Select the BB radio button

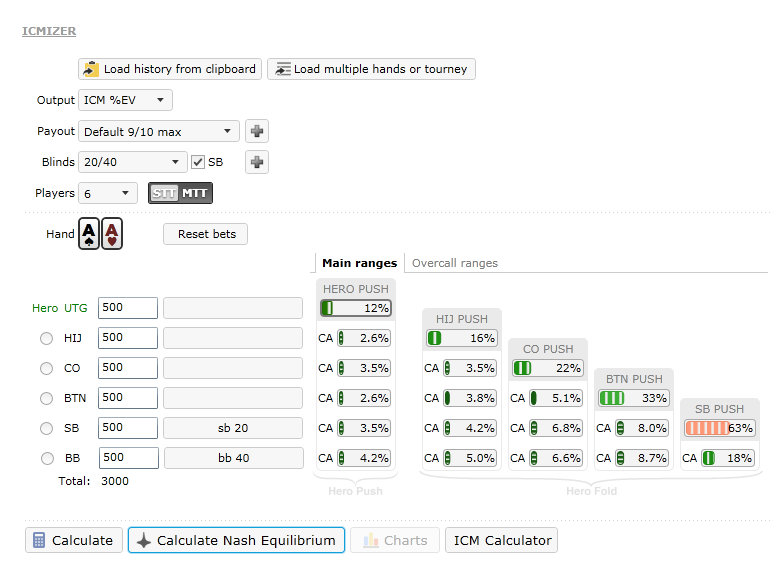coord(47,458)
